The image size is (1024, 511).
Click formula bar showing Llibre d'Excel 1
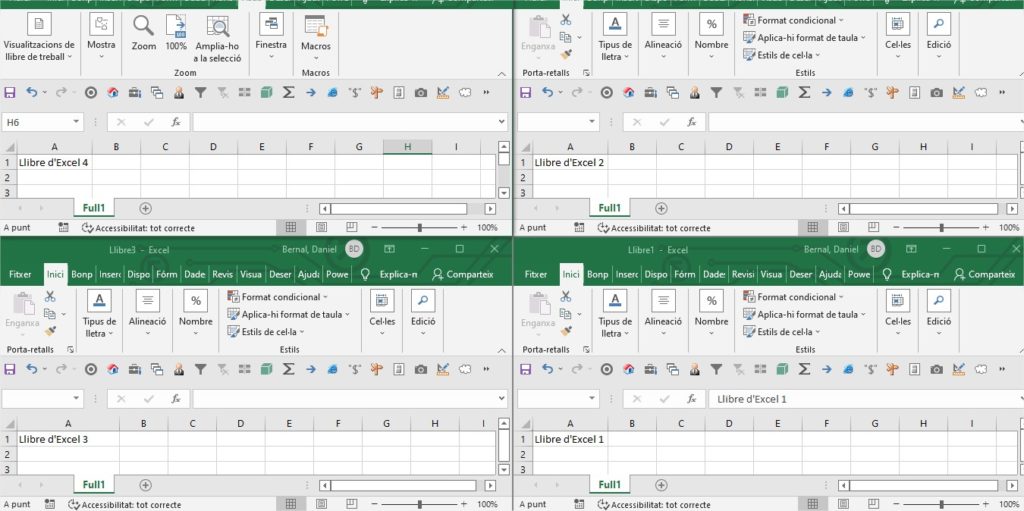tap(866, 399)
